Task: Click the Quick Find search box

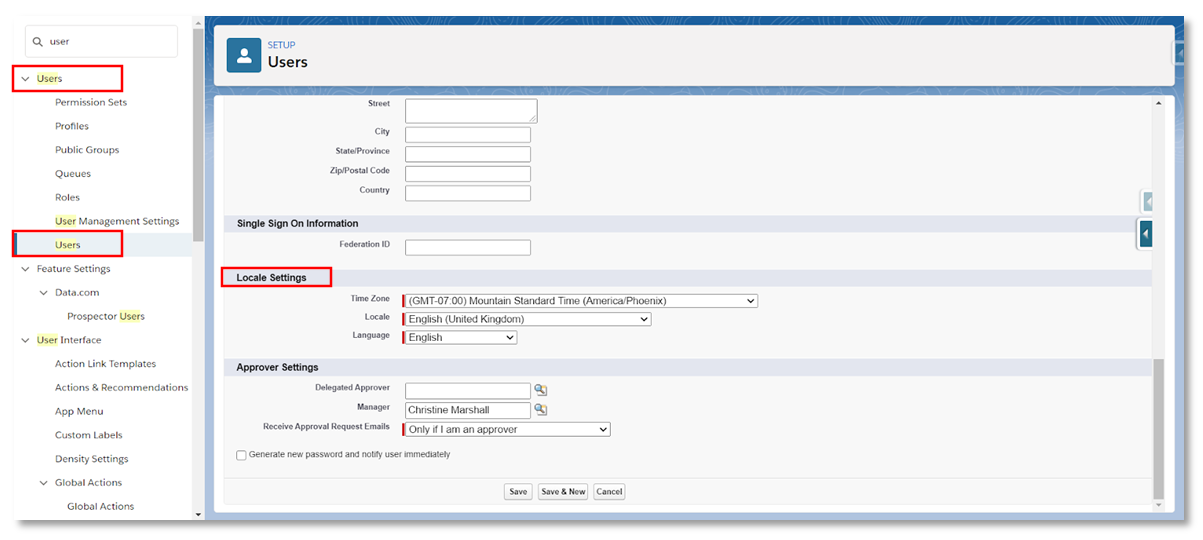Action: pyautogui.click(x=101, y=42)
